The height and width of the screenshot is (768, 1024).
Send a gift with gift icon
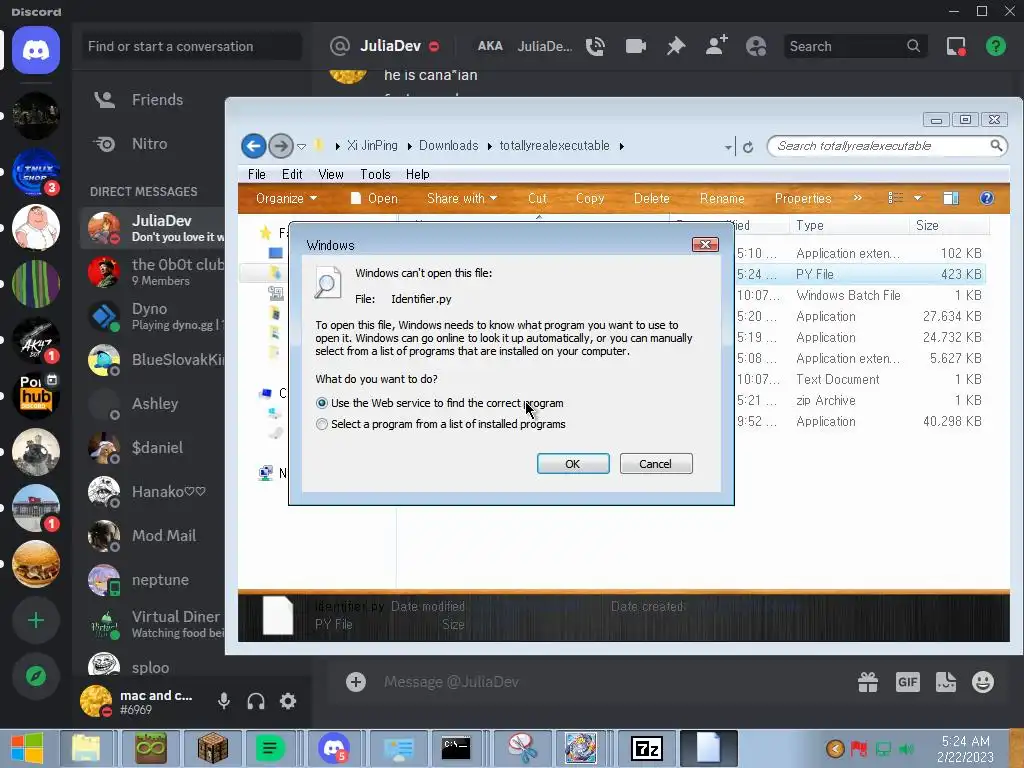(x=868, y=682)
